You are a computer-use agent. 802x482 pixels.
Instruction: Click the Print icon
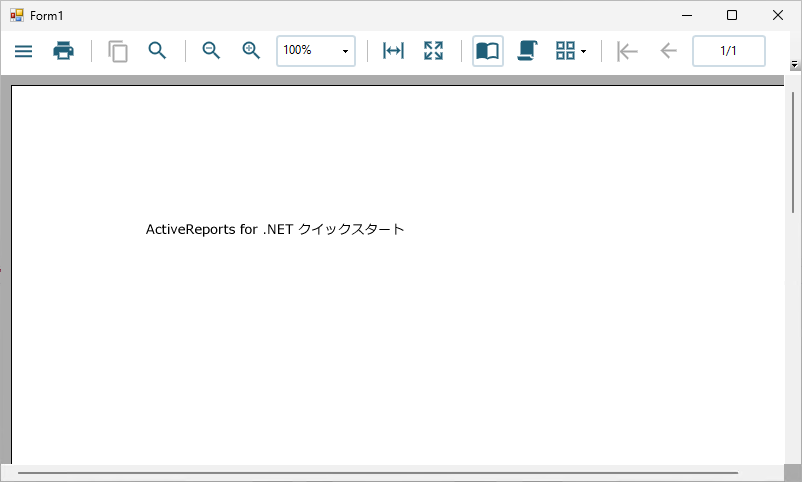click(63, 51)
